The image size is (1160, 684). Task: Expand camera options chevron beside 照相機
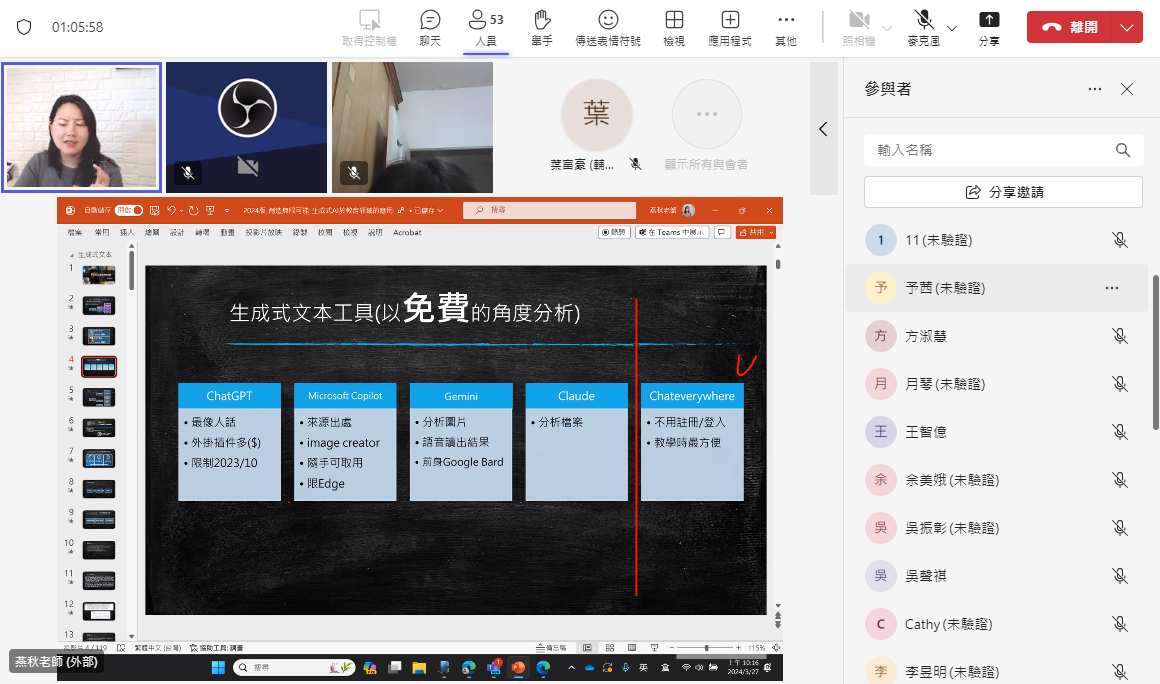tap(887, 28)
